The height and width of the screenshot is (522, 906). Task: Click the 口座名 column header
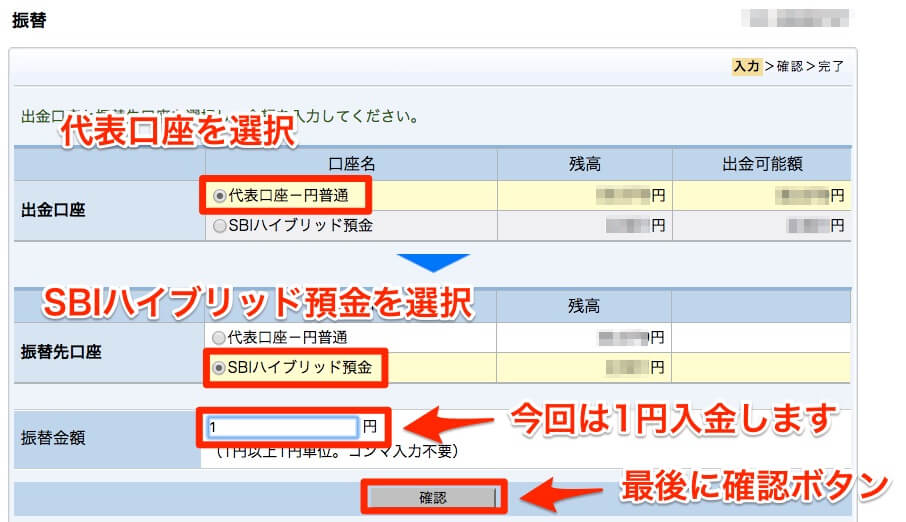[x=351, y=164]
